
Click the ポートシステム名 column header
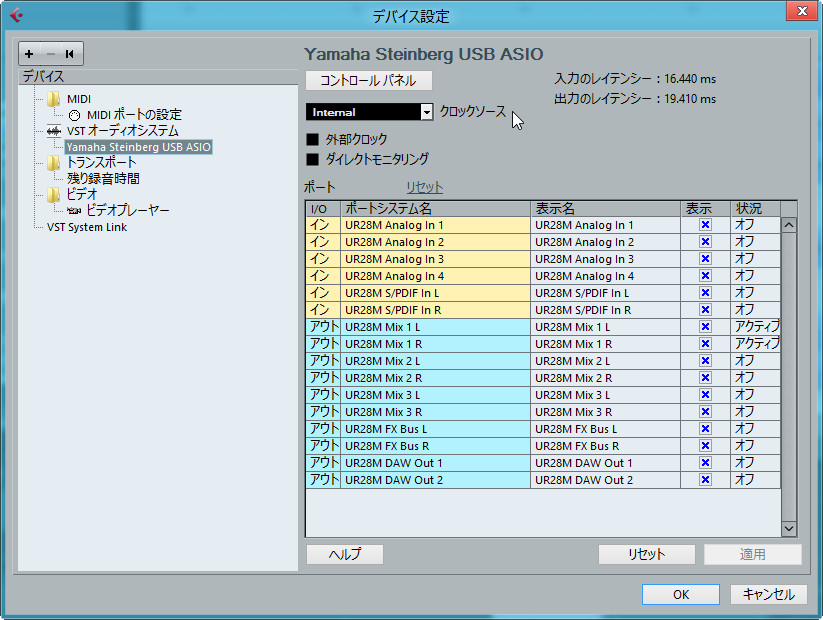coord(436,208)
